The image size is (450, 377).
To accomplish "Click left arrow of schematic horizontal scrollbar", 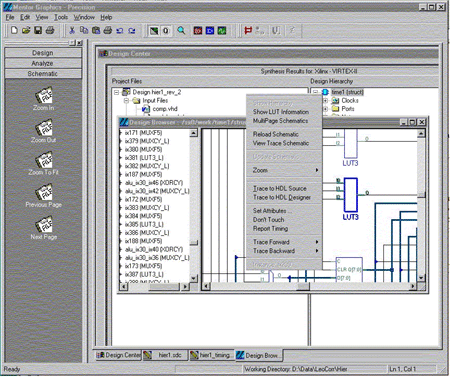I will [206, 286].
